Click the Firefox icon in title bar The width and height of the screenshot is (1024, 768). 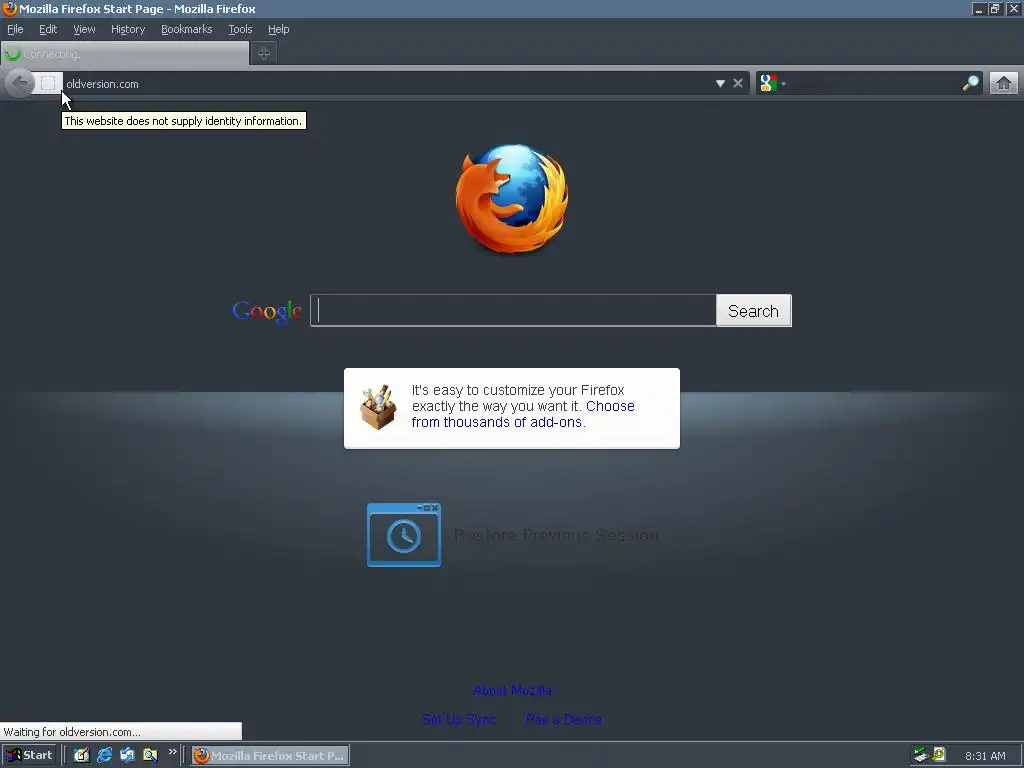(x=10, y=8)
